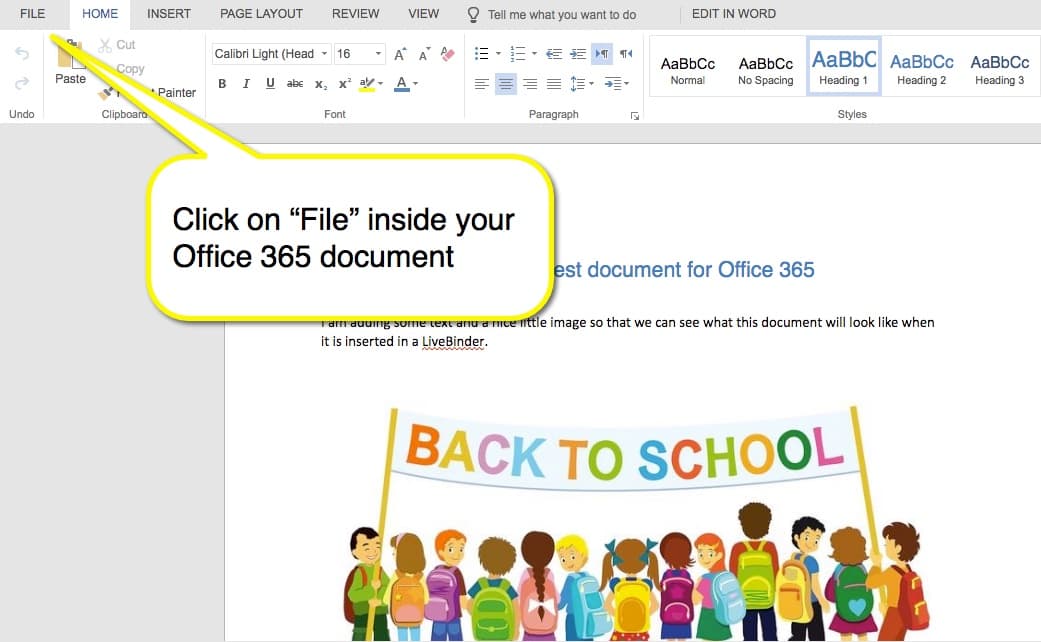
Task: Apply the Heading 3 style
Action: [x=1000, y=70]
